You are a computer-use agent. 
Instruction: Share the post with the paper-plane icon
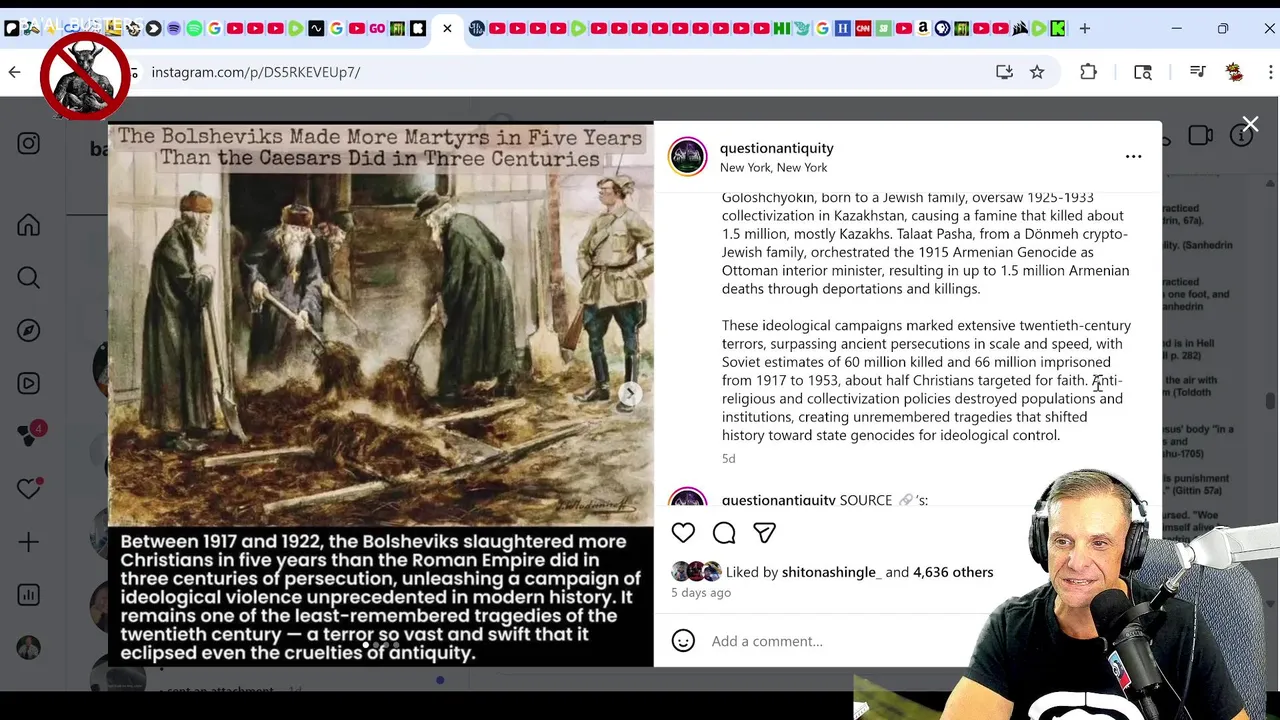tap(764, 533)
